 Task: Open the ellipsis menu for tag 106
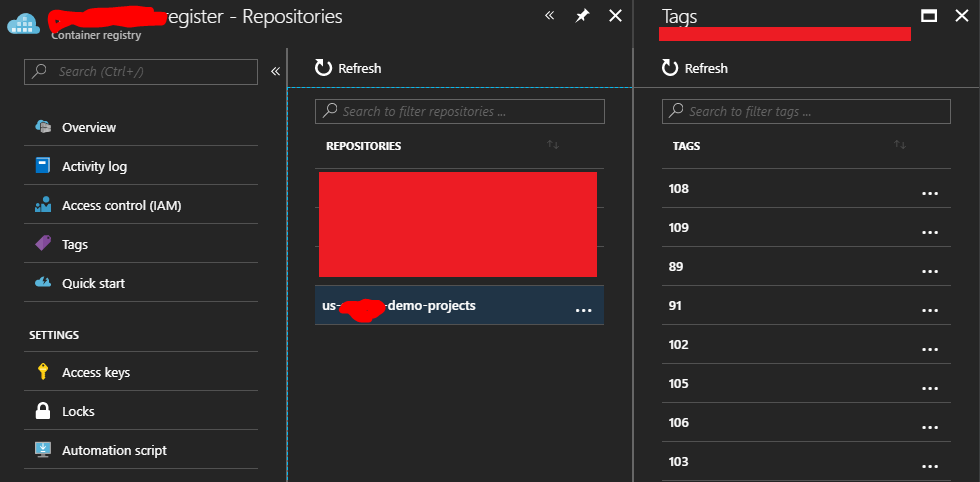tap(930, 428)
